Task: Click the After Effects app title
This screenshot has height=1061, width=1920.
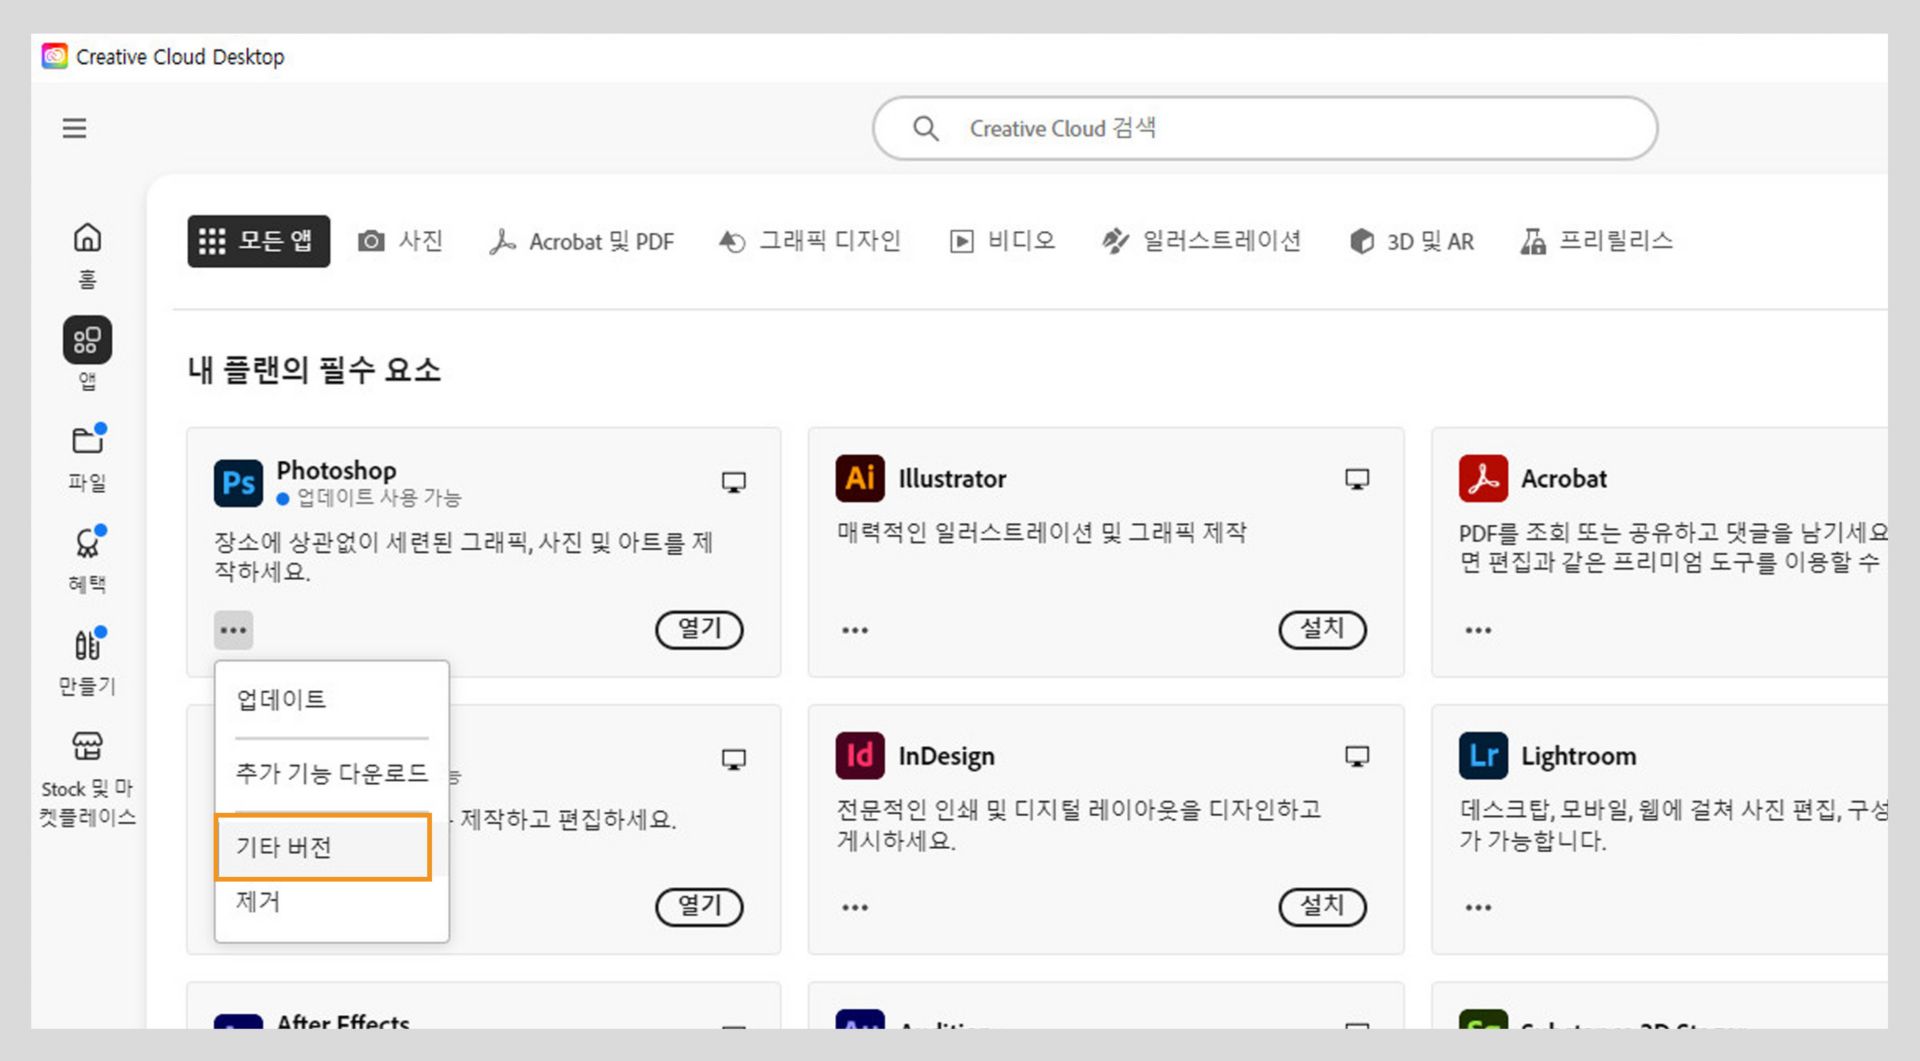Action: (x=343, y=1021)
